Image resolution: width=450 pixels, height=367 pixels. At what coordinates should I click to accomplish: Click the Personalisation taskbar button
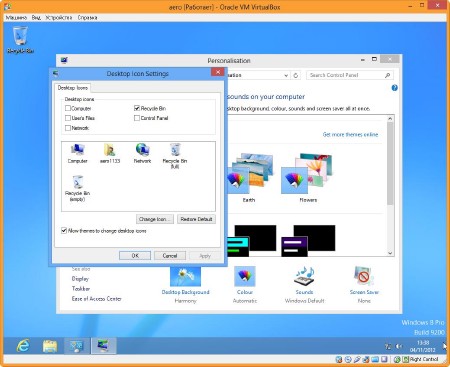(103, 346)
